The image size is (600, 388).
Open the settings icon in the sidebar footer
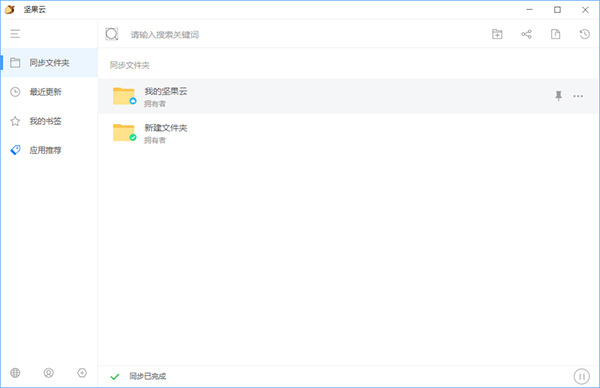(x=82, y=373)
